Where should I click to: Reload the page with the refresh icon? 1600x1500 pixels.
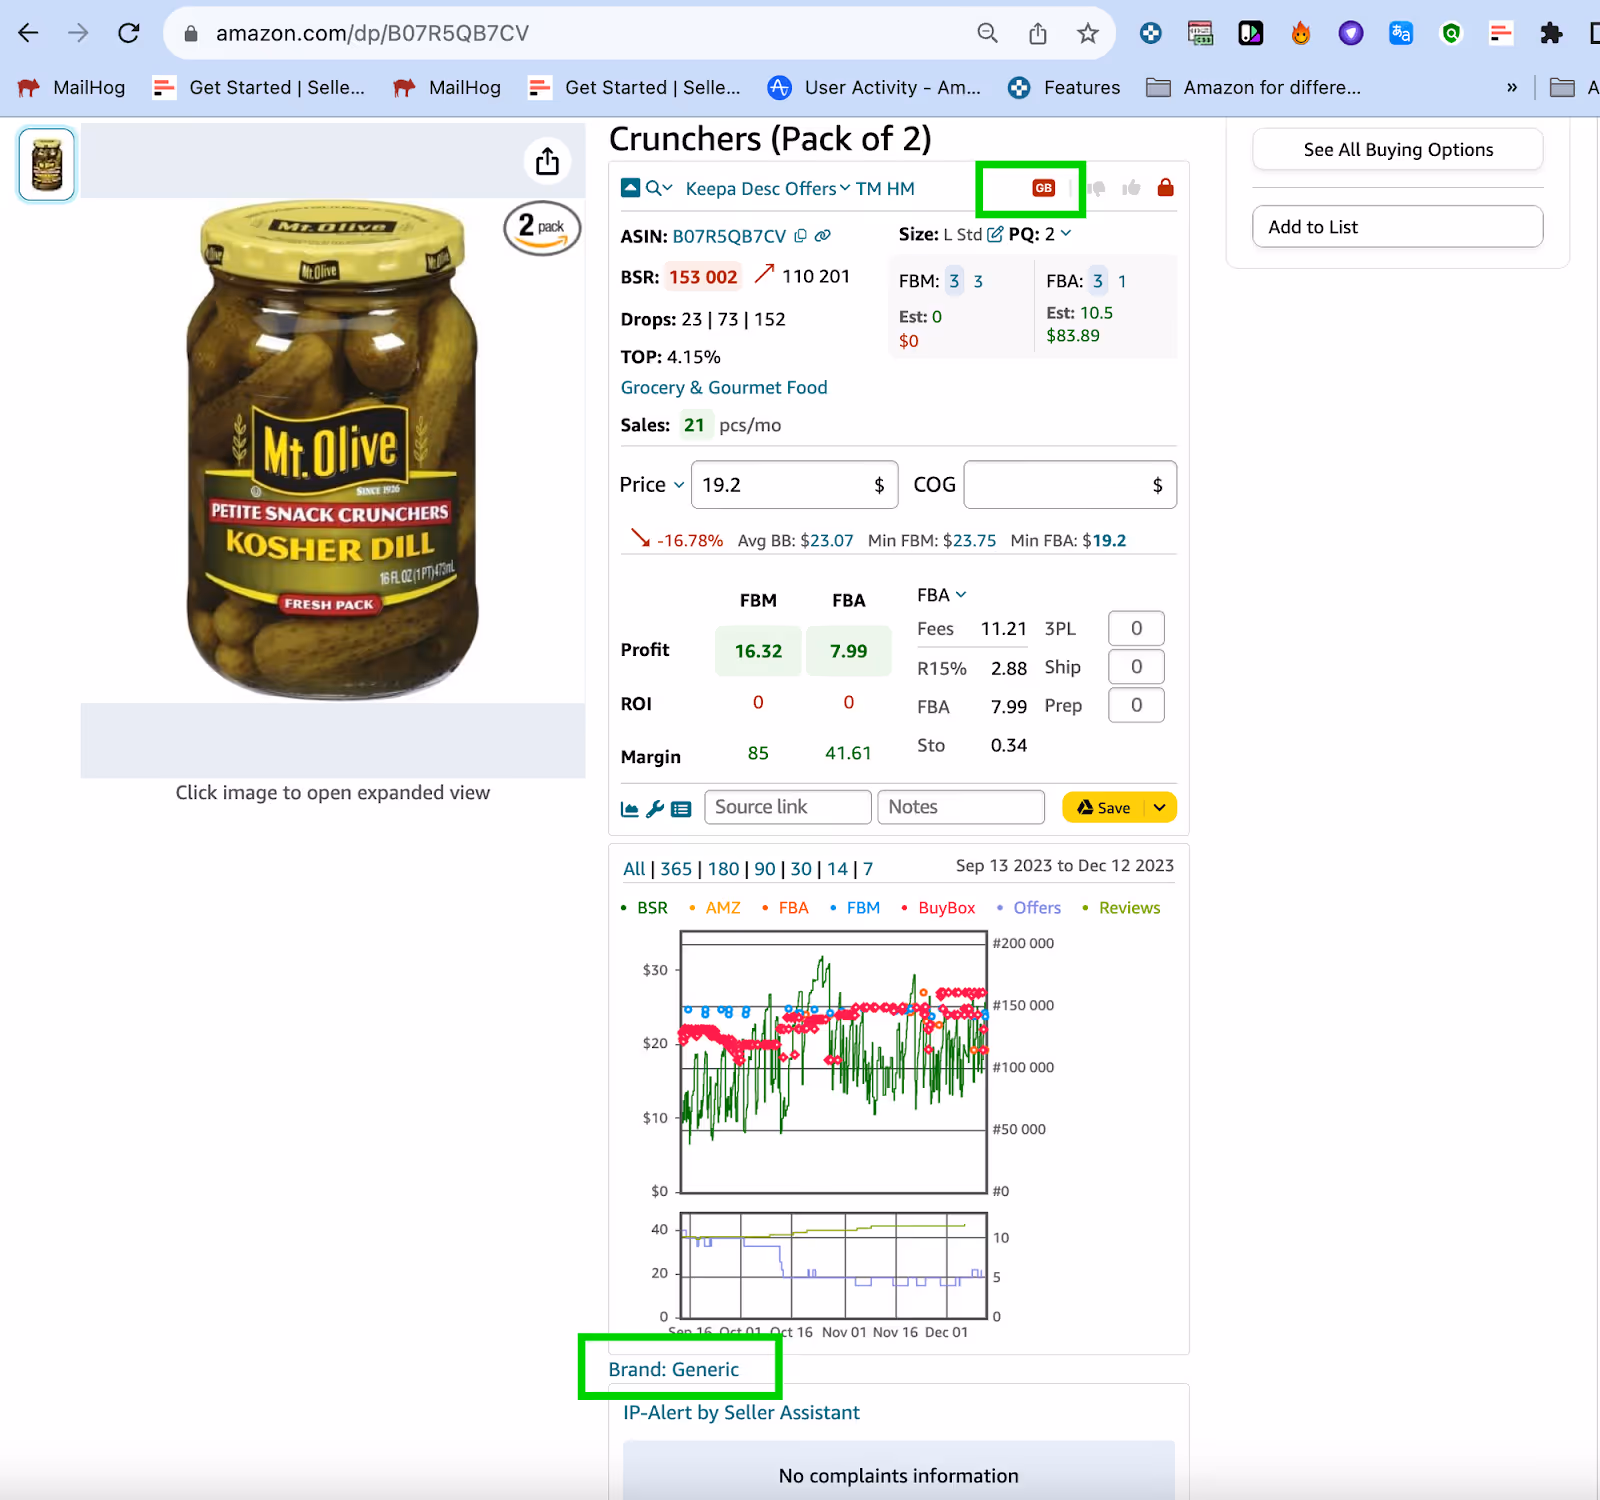(x=128, y=33)
